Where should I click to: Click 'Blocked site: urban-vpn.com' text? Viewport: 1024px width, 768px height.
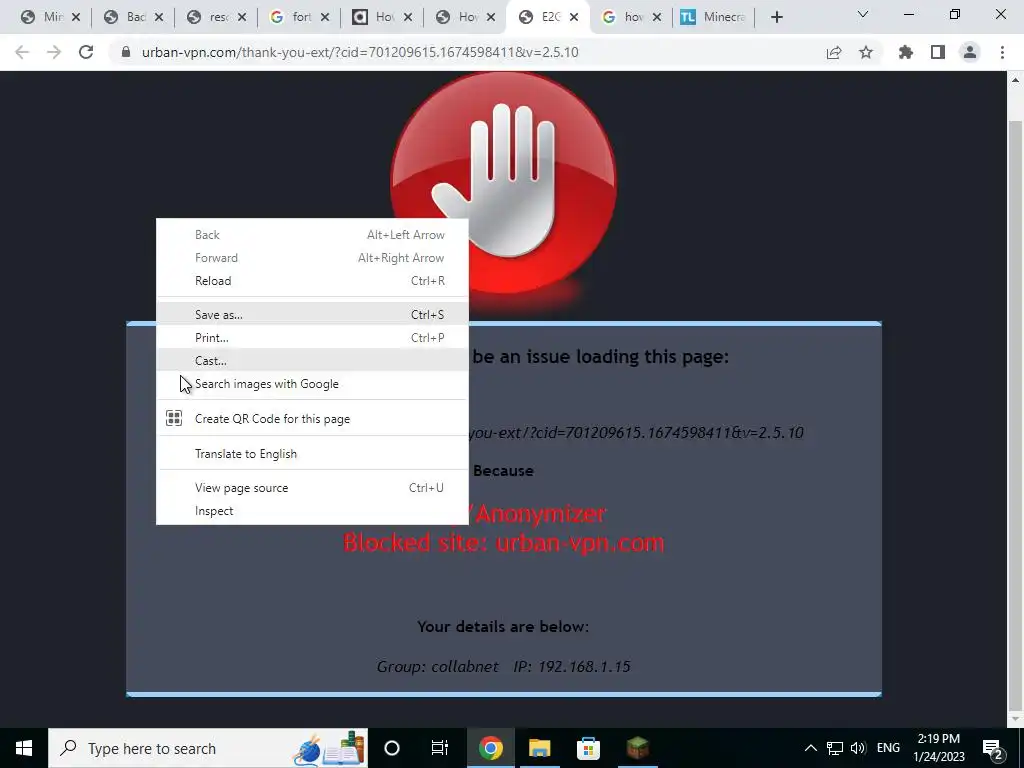(504, 543)
